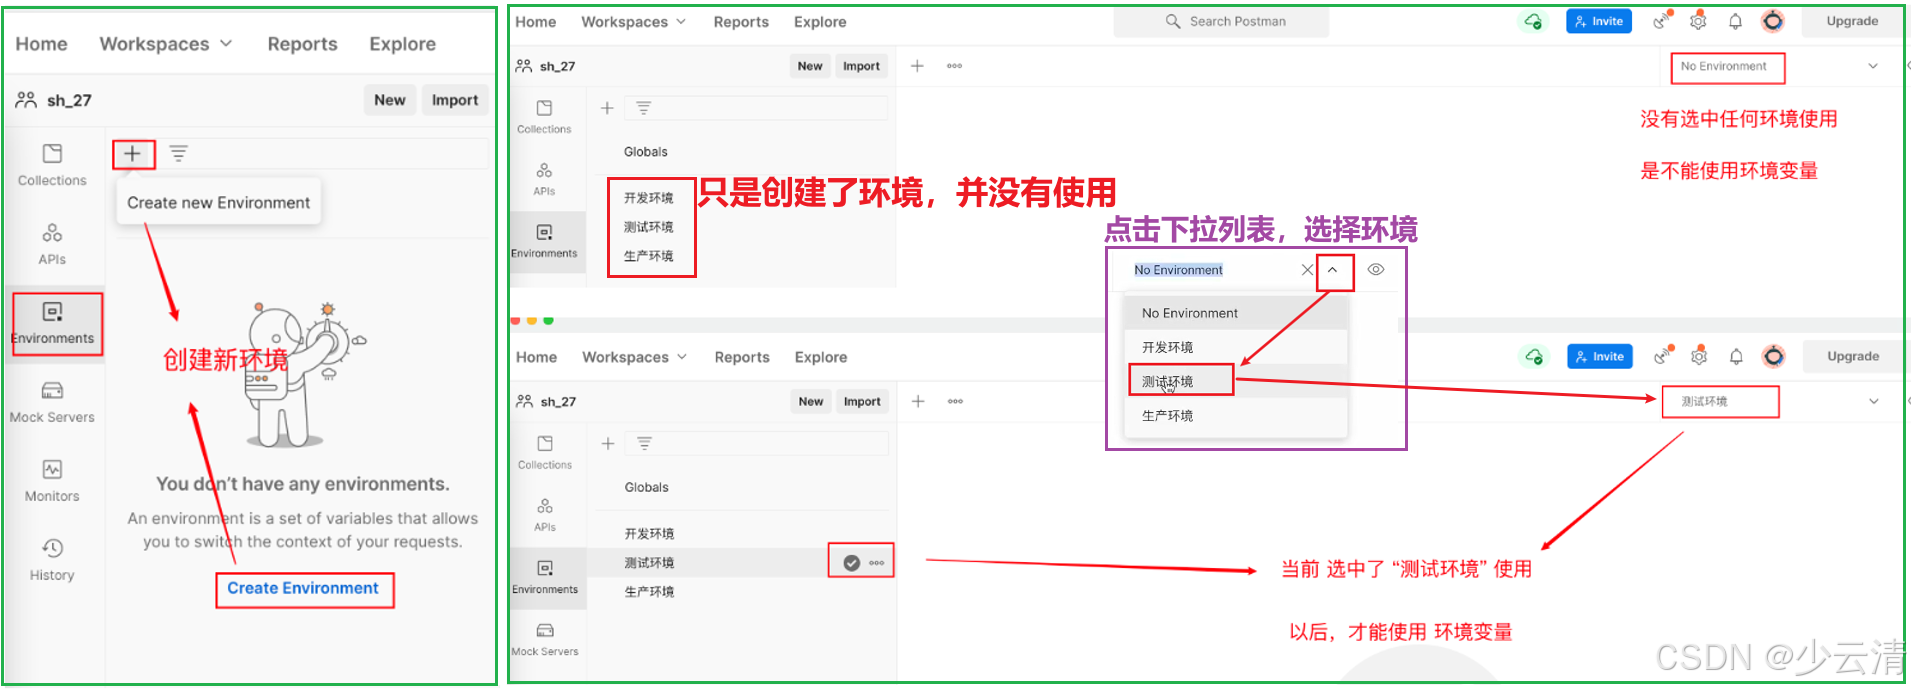This screenshot has height=689, width=1911.
Task: Select Environments in lower window sidebar
Action: pos(545,577)
